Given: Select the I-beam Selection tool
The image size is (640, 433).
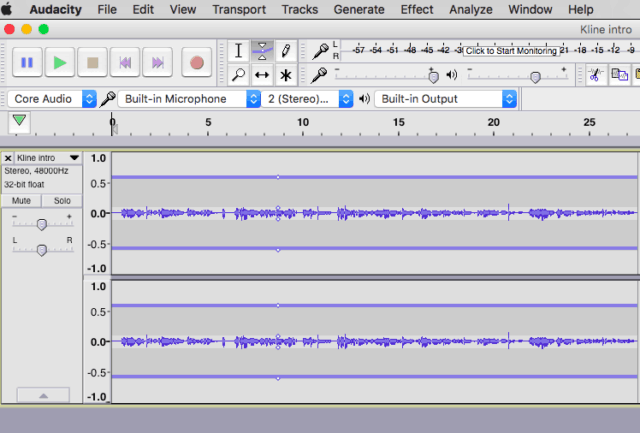Looking at the screenshot, I should (x=238, y=51).
